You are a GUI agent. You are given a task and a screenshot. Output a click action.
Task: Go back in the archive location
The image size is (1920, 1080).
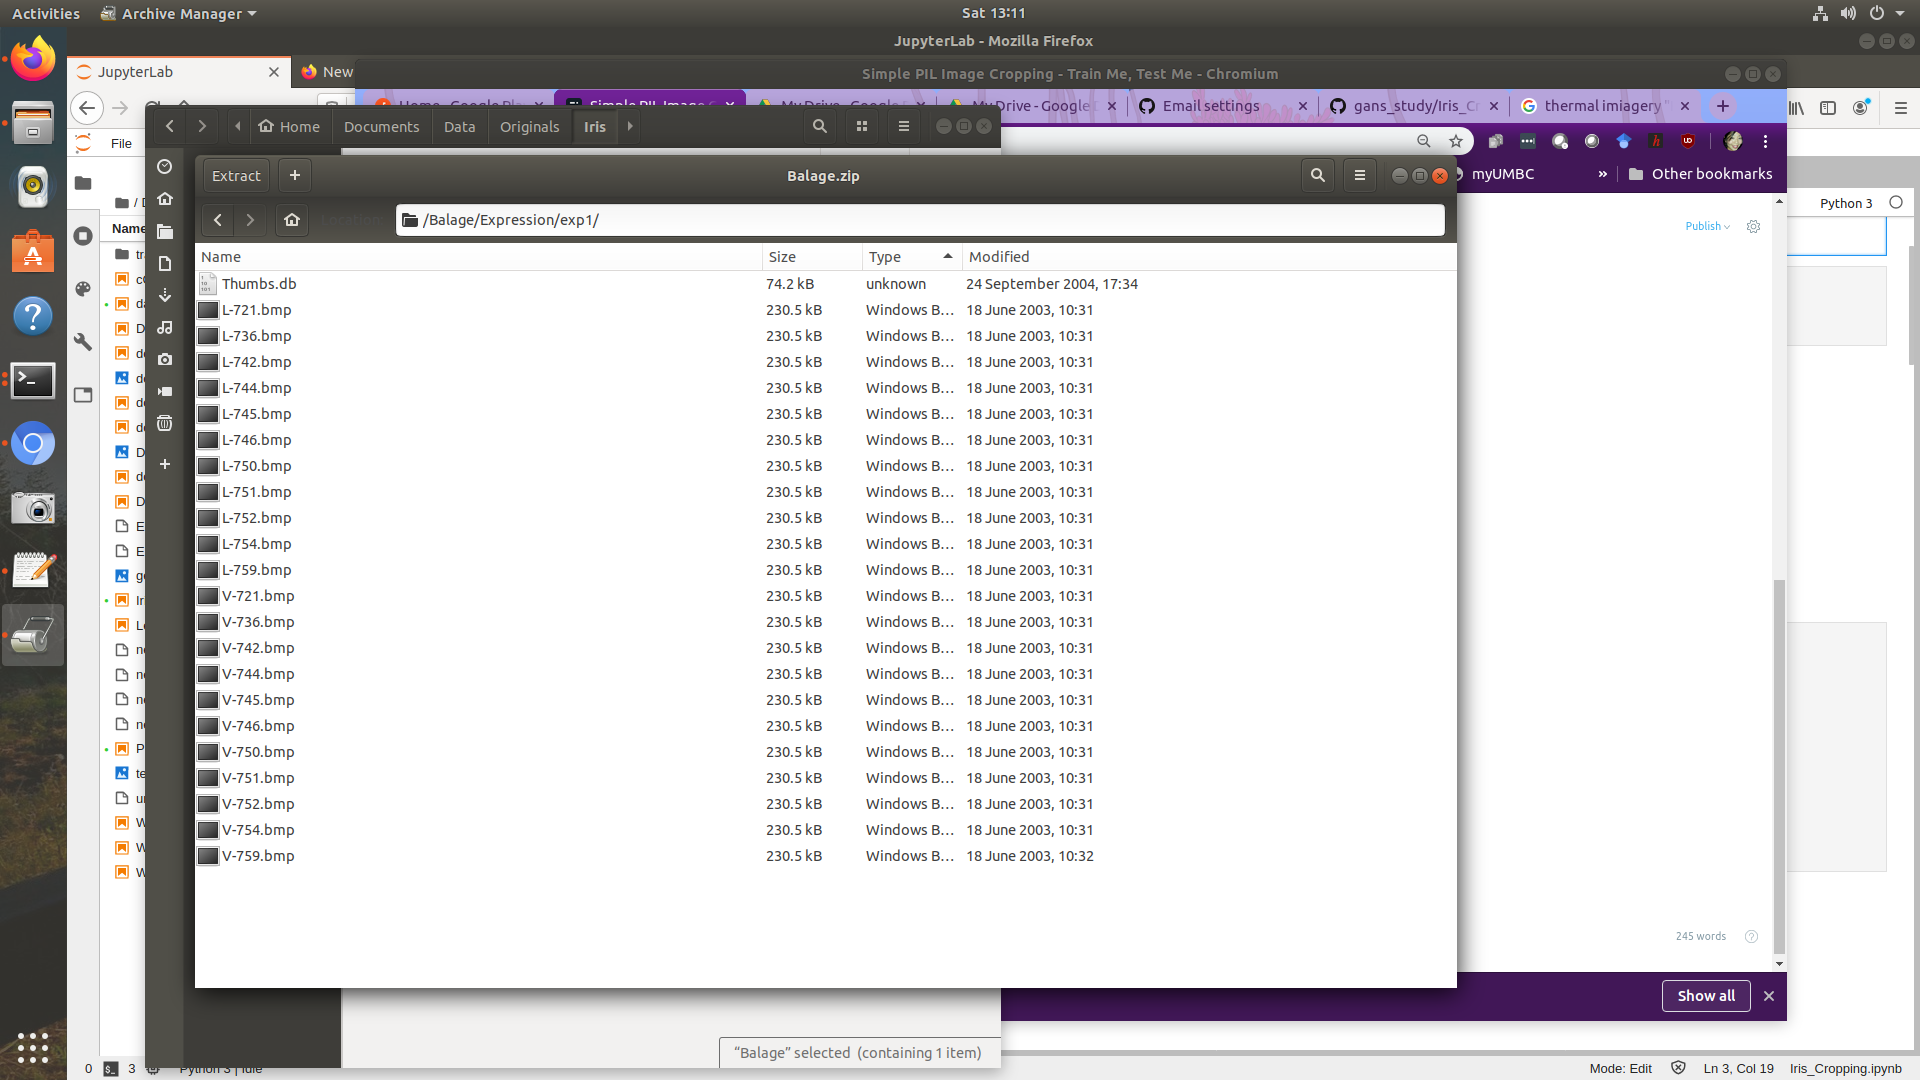(x=218, y=220)
